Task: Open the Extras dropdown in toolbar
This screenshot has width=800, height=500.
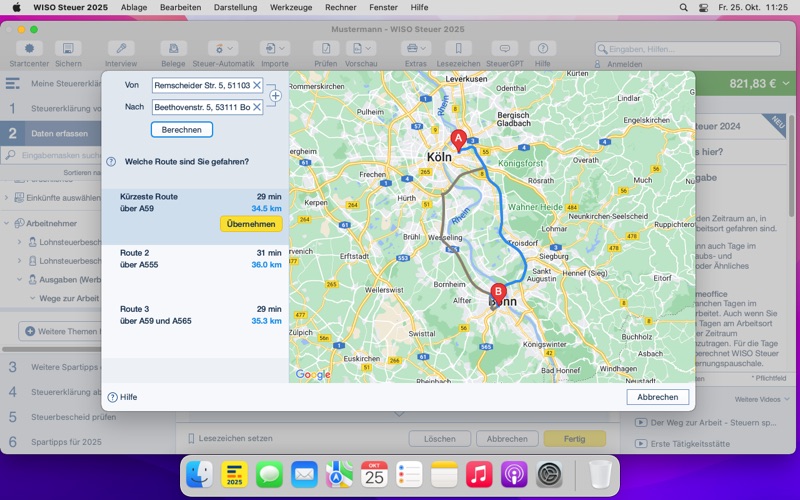Action: click(x=415, y=48)
